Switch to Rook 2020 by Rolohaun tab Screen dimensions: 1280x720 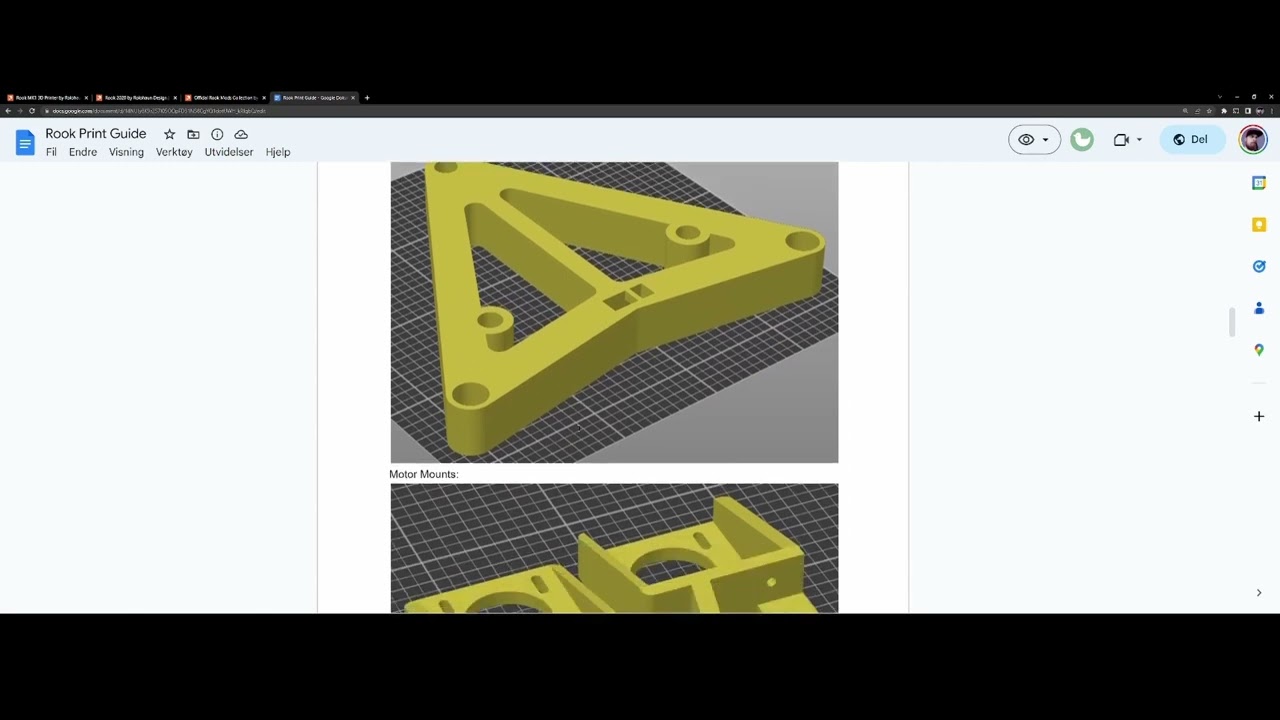135,98
